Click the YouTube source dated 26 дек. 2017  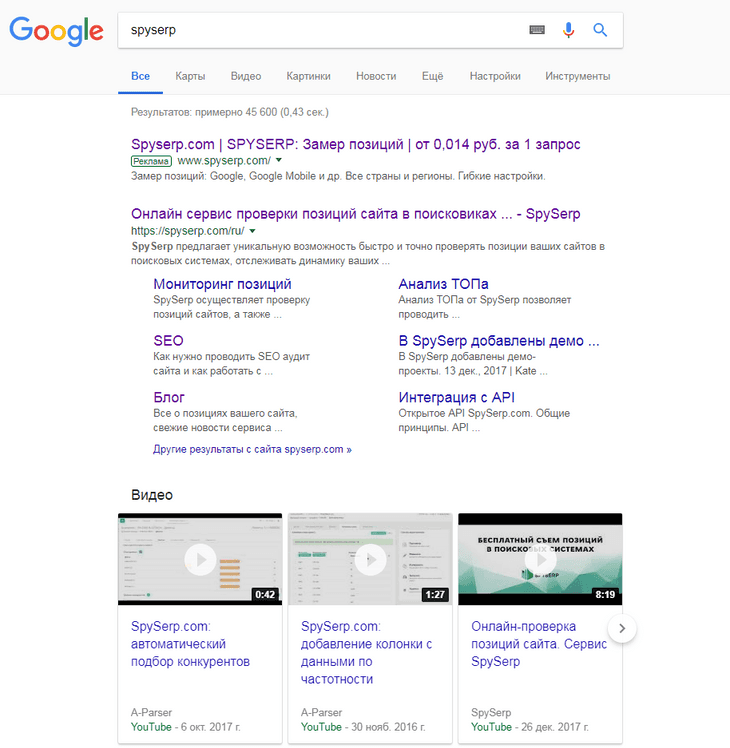click(x=491, y=727)
